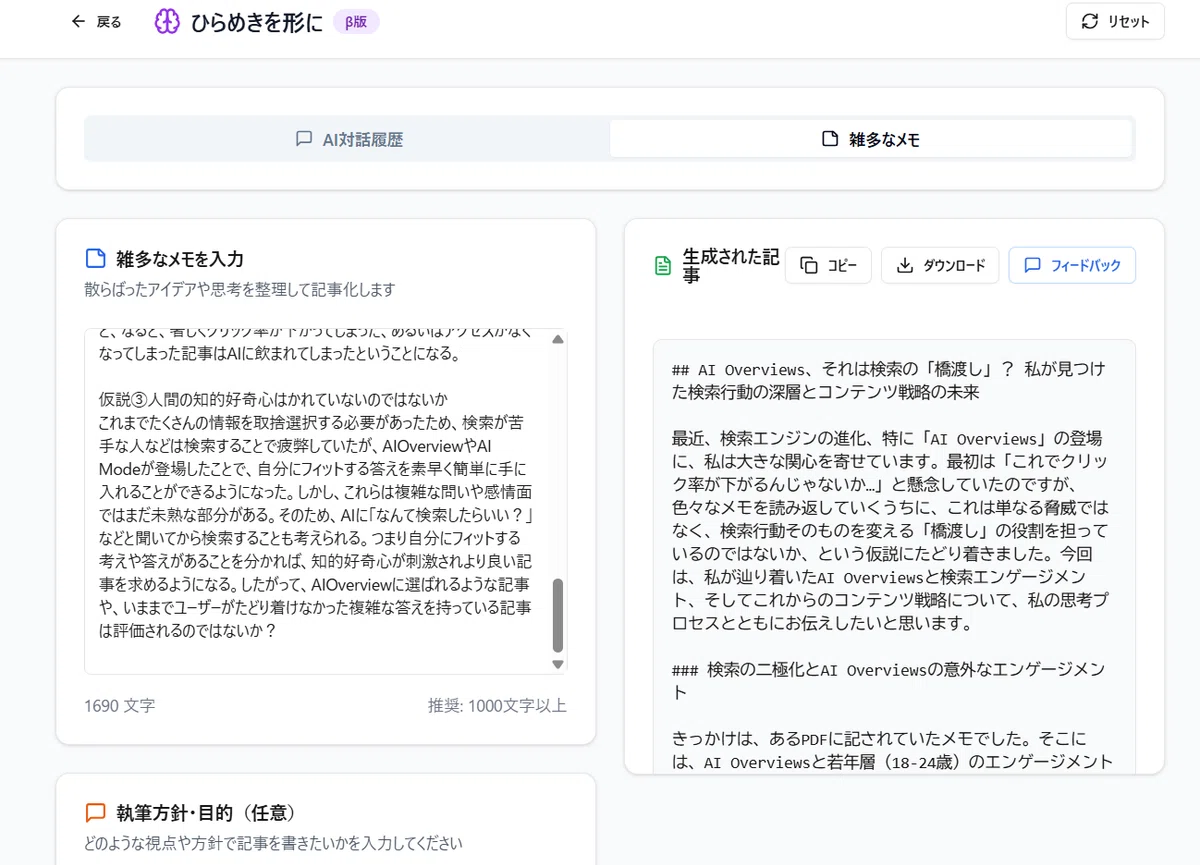Click the download arrow icon
Screen dimensions: 1200x865
point(904,265)
